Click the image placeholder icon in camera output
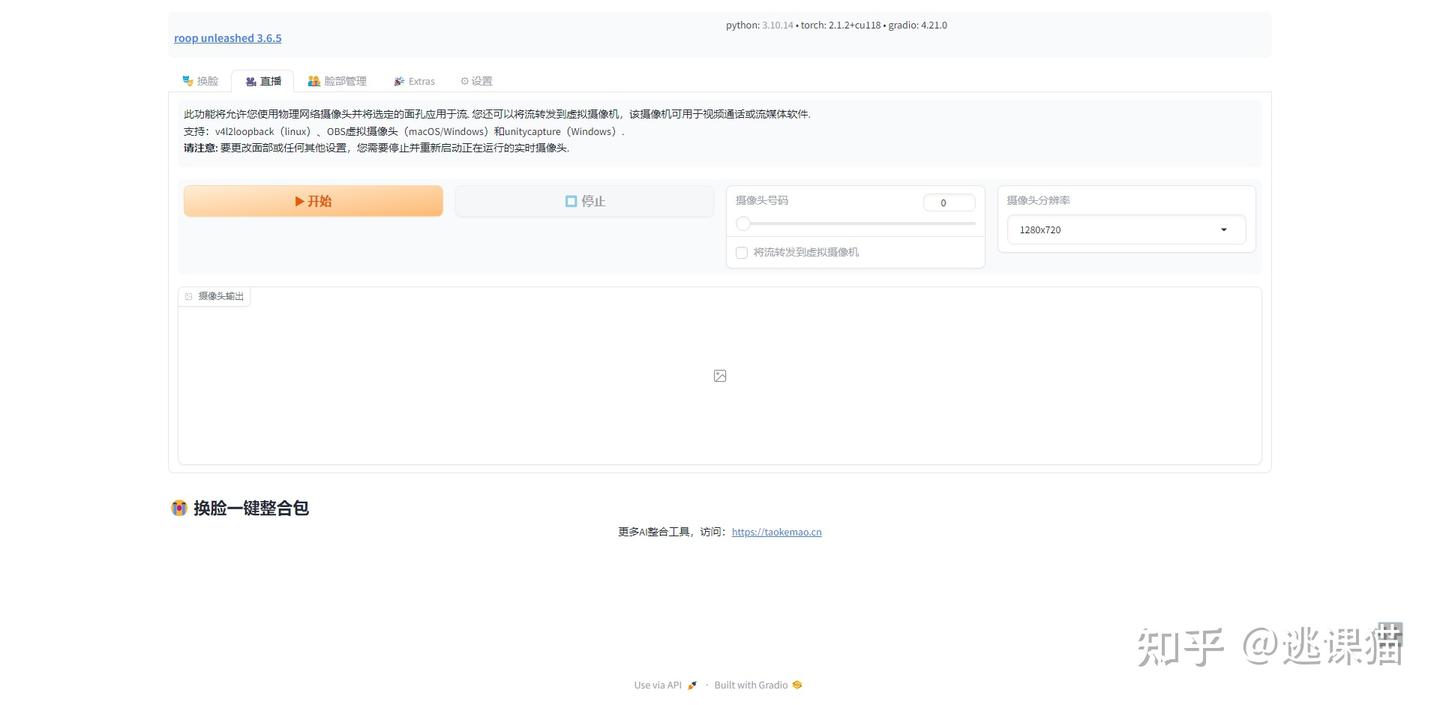Image resolution: width=1440 pixels, height=705 pixels. tap(720, 376)
